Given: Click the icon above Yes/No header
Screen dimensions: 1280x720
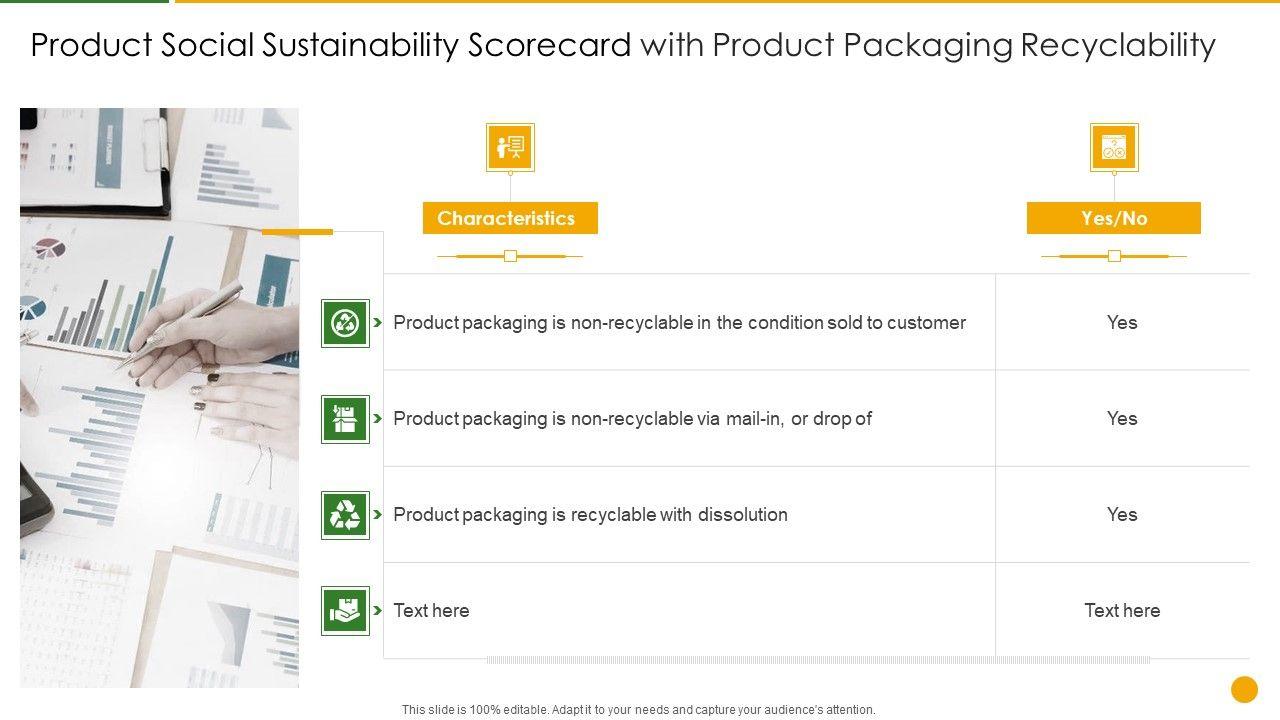Looking at the screenshot, I should coord(1114,148).
